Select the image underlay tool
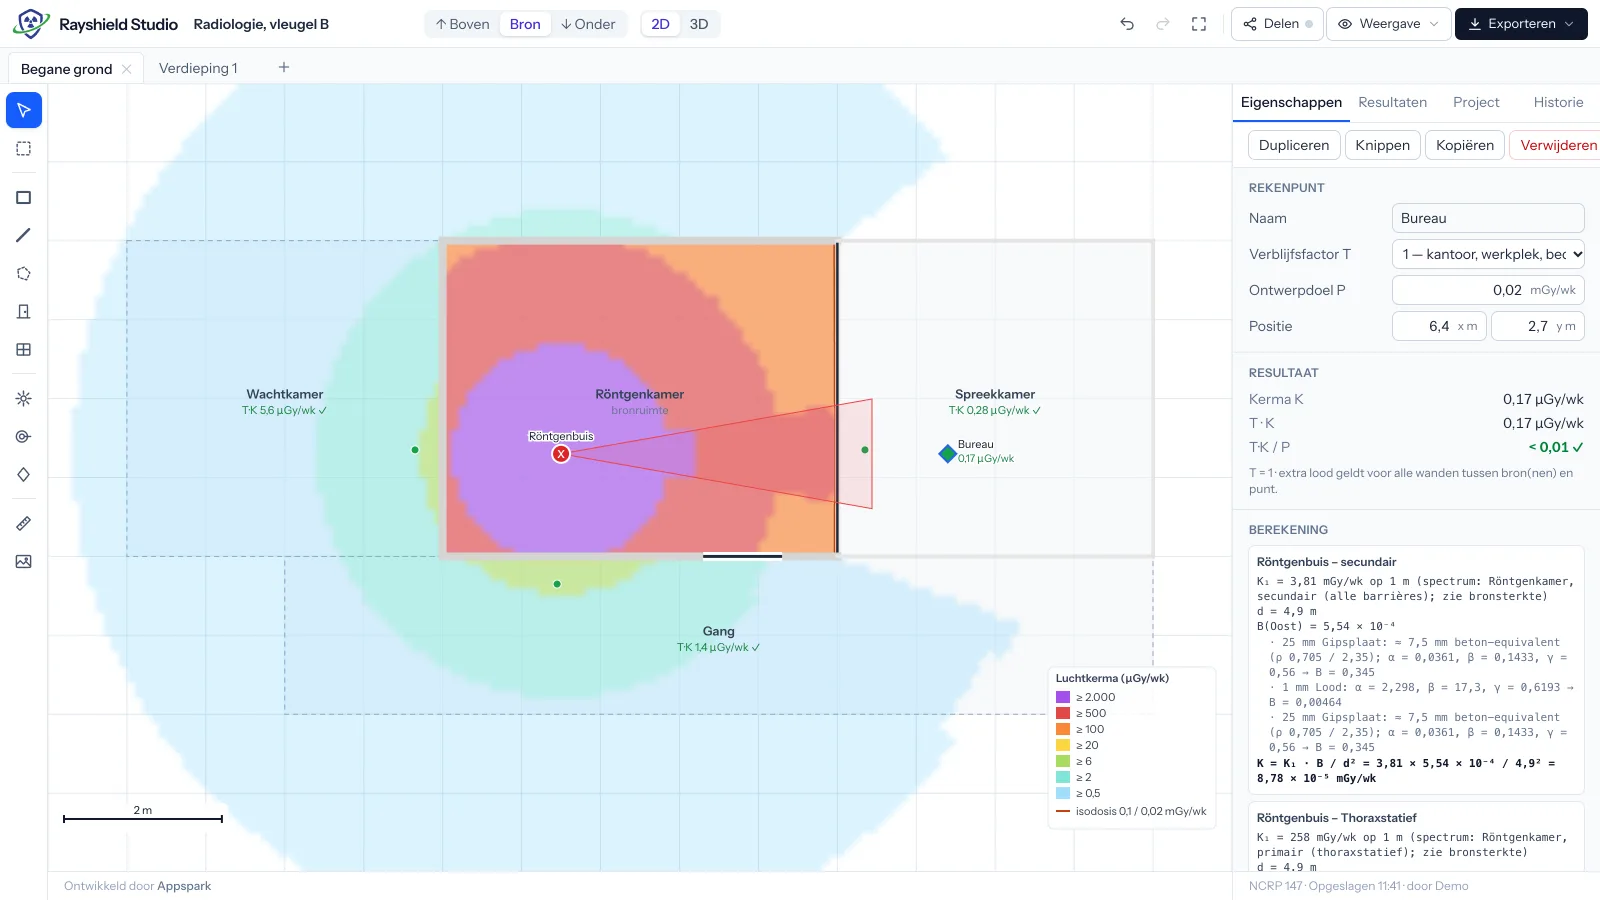This screenshot has width=1600, height=900. pyautogui.click(x=24, y=562)
